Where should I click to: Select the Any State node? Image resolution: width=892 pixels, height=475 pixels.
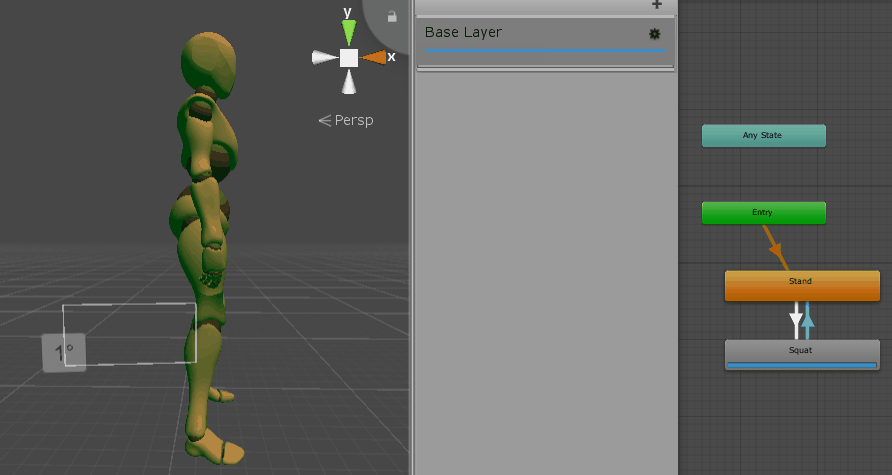pos(763,136)
